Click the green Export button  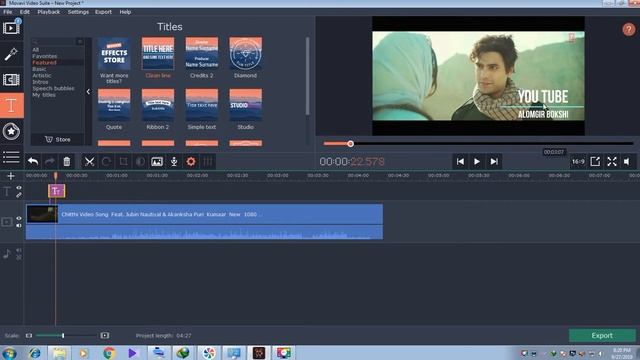(602, 336)
